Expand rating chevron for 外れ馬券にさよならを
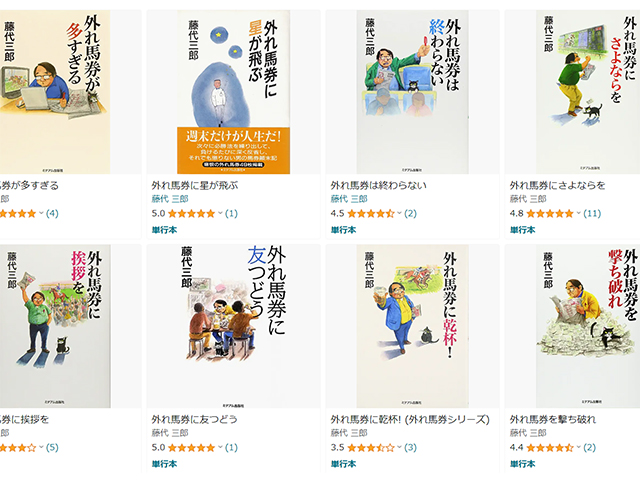This screenshot has width=640, height=480. tap(578, 213)
